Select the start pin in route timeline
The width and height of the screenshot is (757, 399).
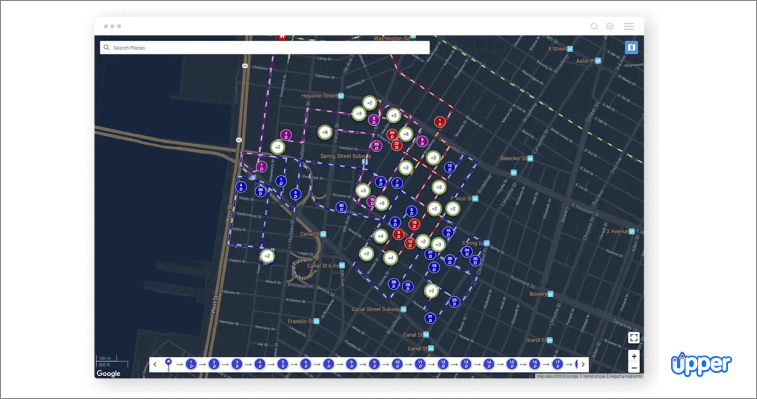click(168, 363)
